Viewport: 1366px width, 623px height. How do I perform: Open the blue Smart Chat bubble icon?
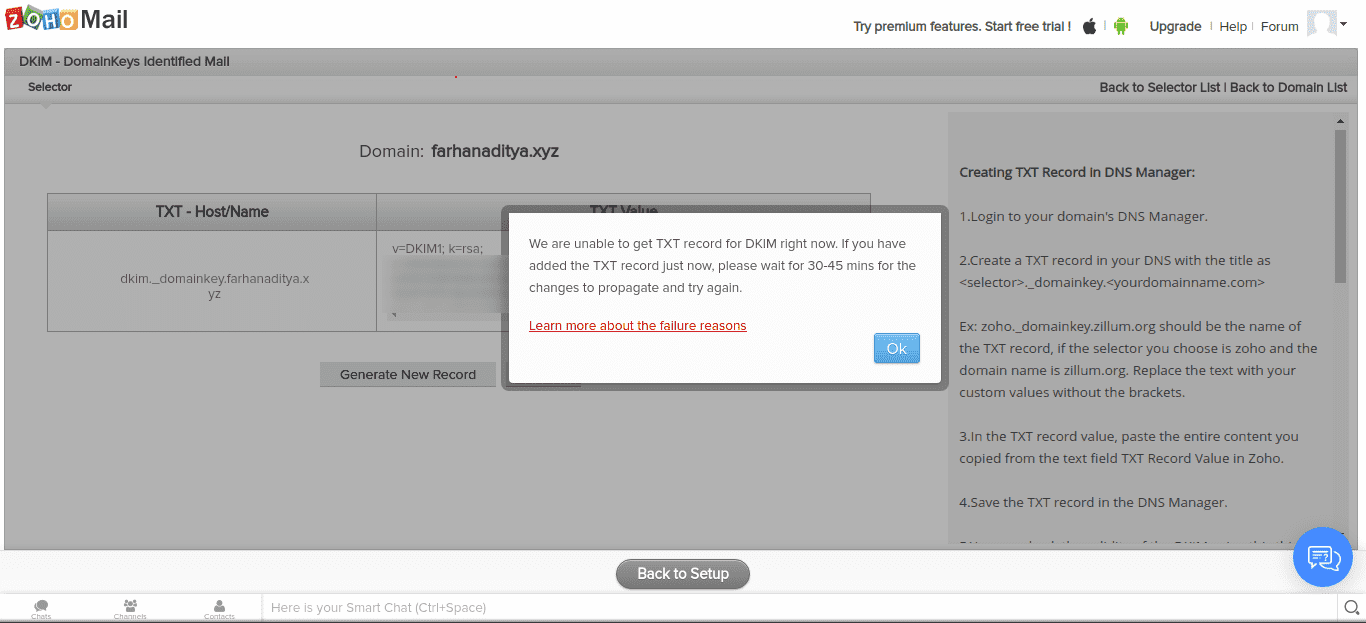(1322, 557)
